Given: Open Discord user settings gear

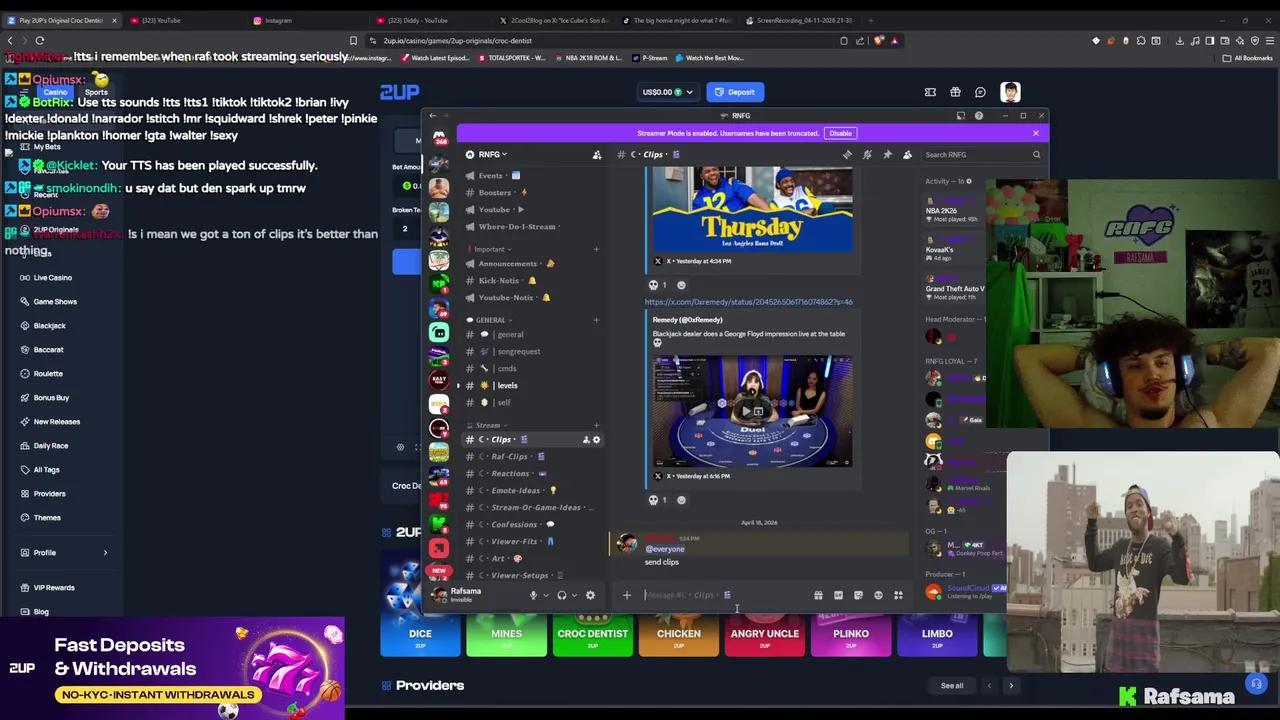Looking at the screenshot, I should point(590,595).
